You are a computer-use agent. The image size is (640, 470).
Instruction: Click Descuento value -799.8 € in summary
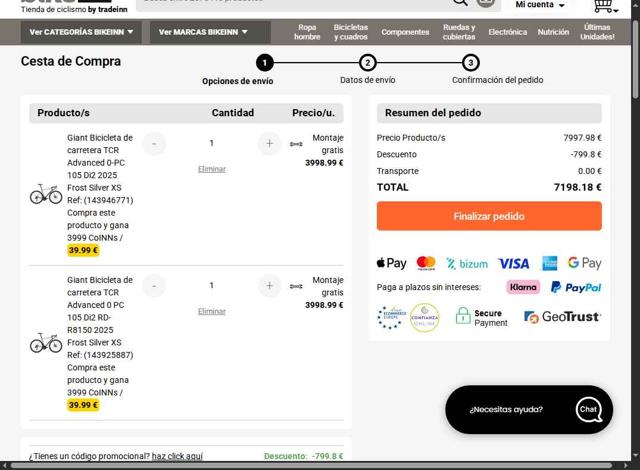click(x=586, y=154)
